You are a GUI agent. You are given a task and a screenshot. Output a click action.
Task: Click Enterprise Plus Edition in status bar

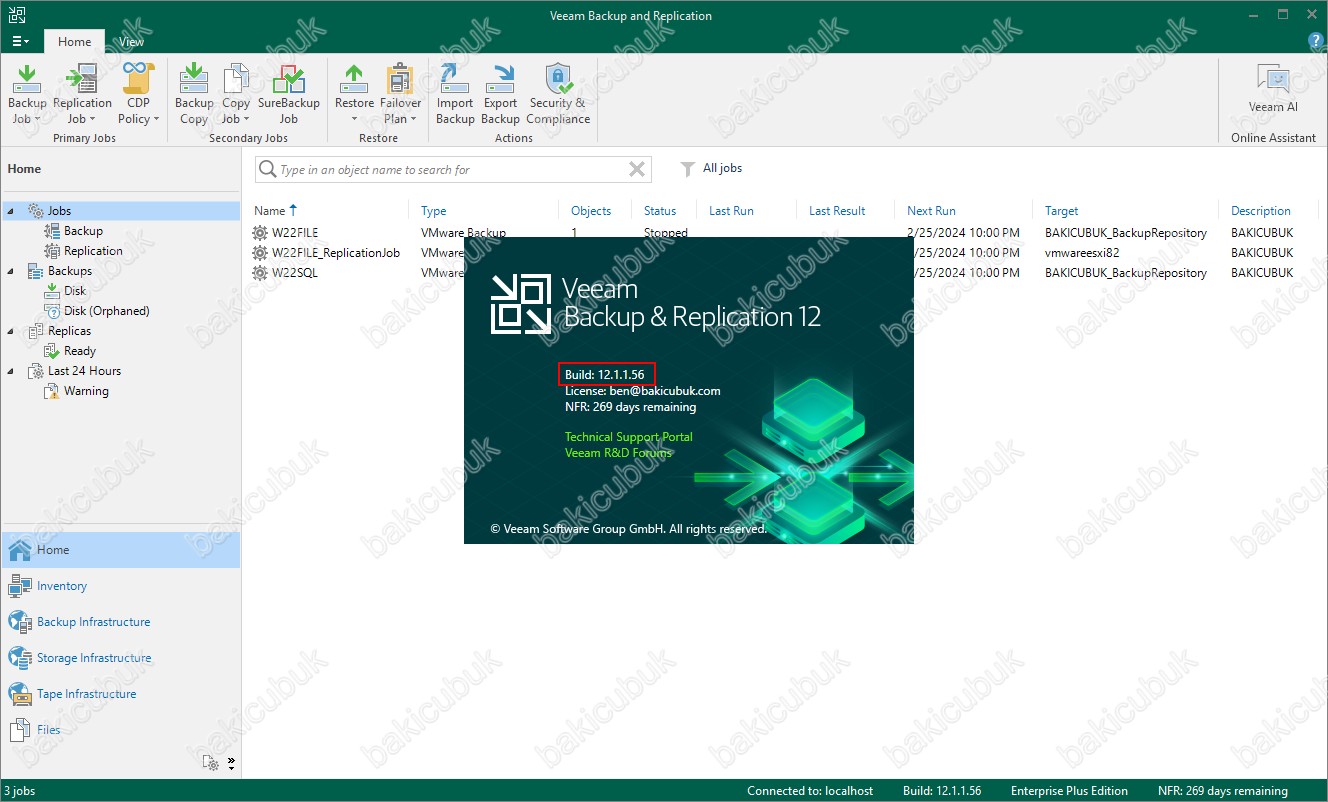click(x=1069, y=791)
